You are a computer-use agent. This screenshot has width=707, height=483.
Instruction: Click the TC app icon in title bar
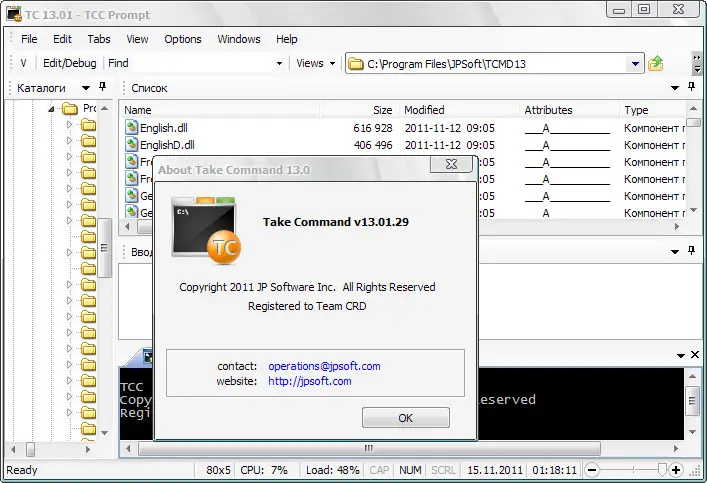point(14,14)
